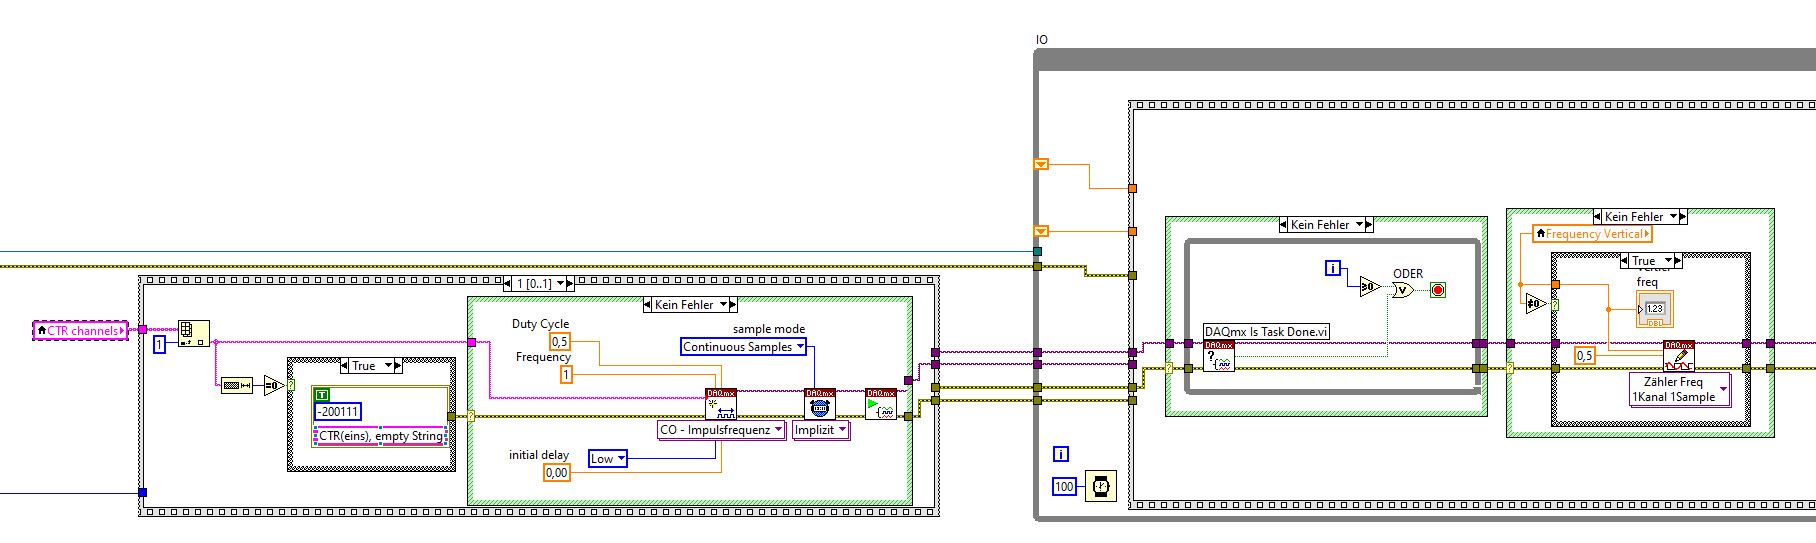Click the green True boolean constant

click(322, 396)
